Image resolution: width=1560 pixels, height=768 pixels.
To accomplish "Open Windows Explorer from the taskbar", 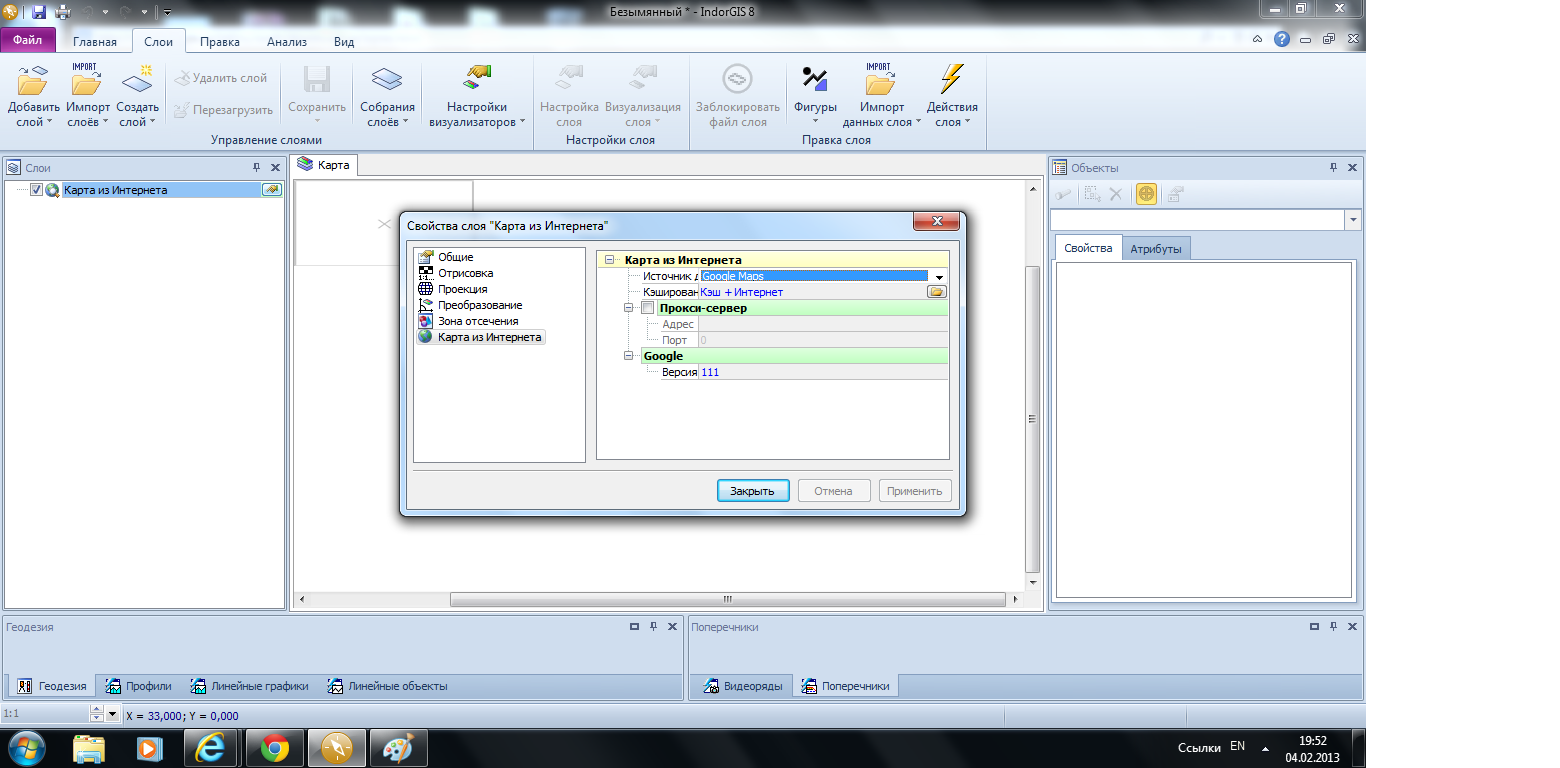I will pyautogui.click(x=89, y=747).
